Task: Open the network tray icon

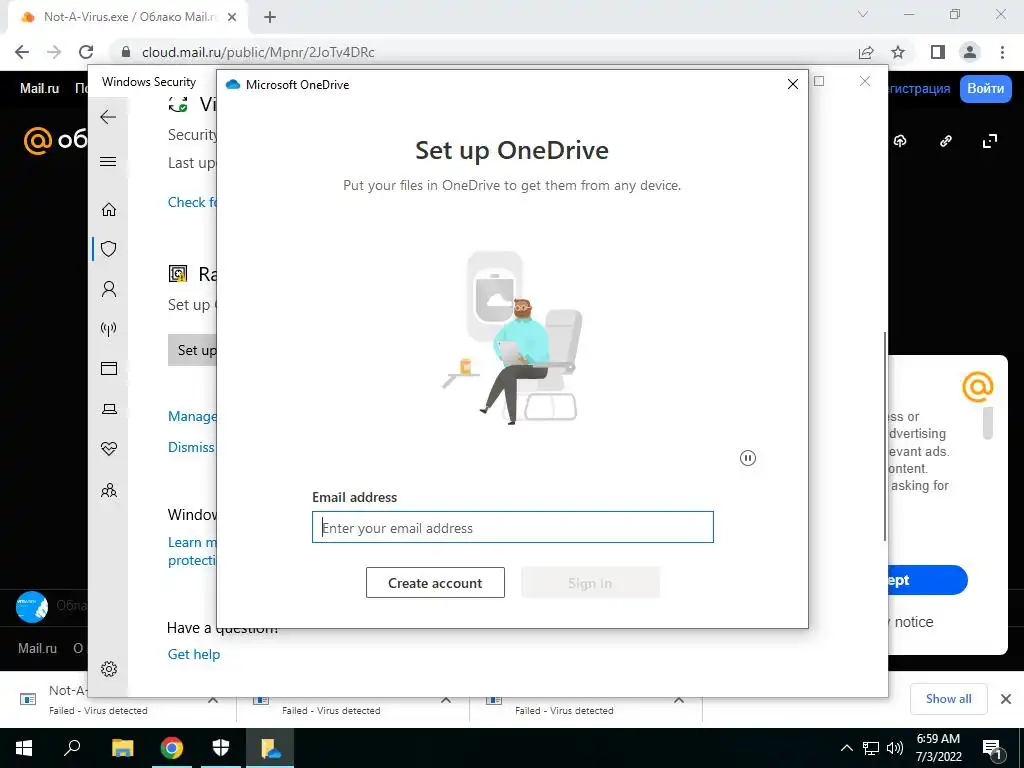Action: pyautogui.click(x=871, y=748)
